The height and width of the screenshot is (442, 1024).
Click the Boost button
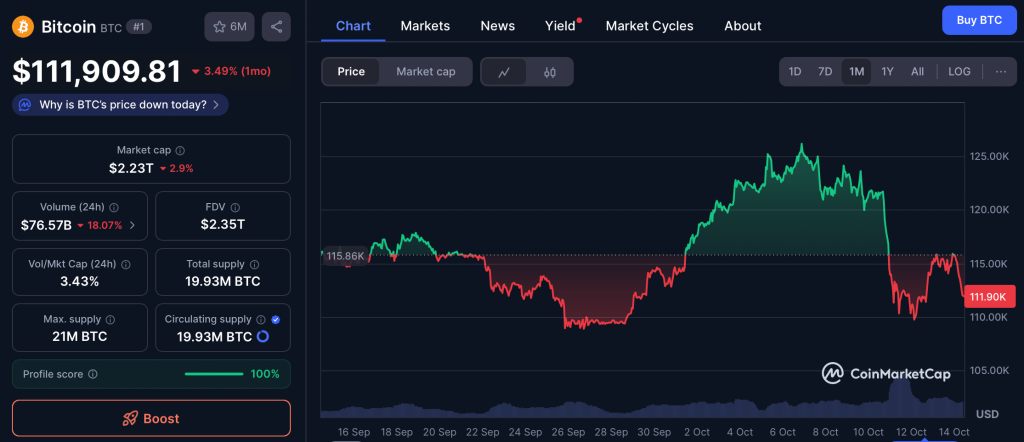(151, 418)
